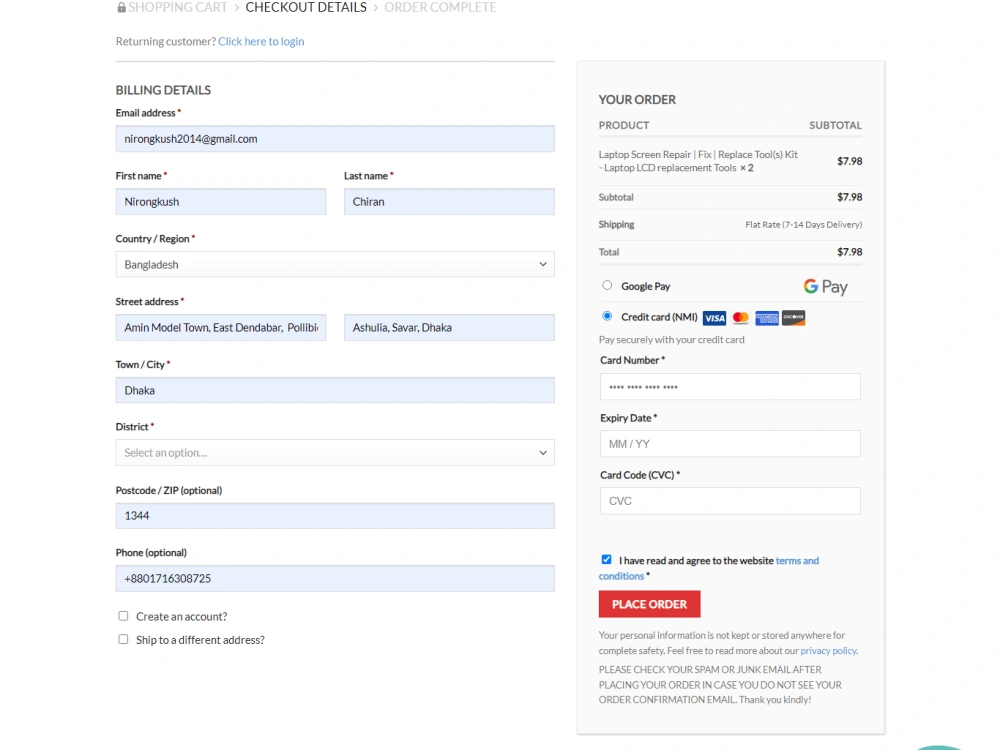
Task: Tick the Create an account checkbox
Action: click(x=123, y=616)
